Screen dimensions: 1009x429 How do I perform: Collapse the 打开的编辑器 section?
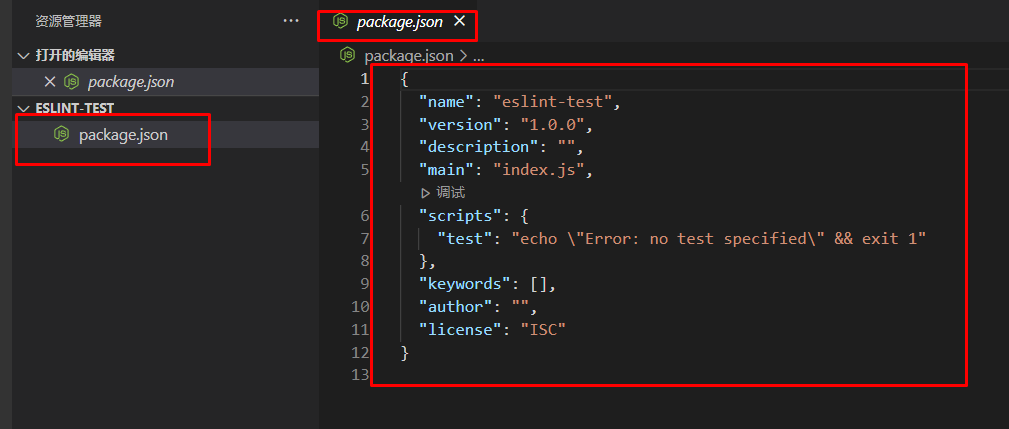click(24, 56)
